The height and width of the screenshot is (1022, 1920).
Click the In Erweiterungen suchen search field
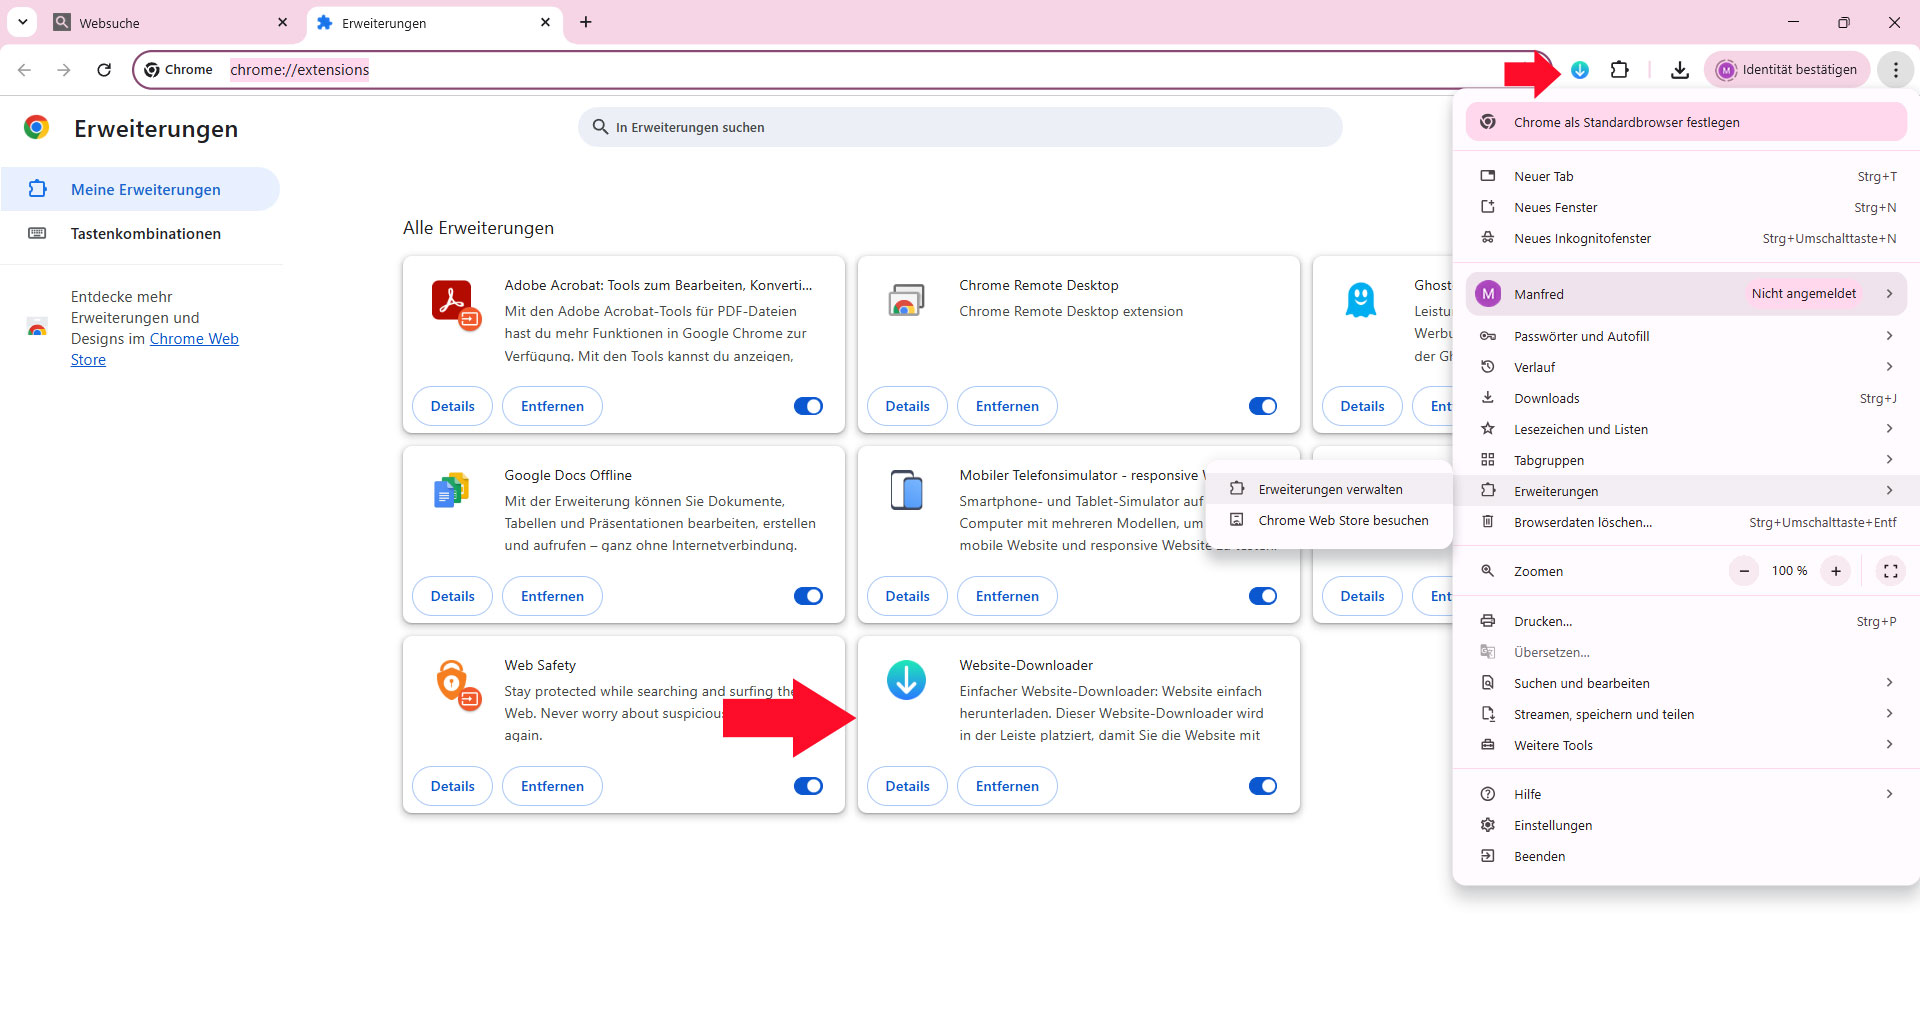click(x=960, y=127)
